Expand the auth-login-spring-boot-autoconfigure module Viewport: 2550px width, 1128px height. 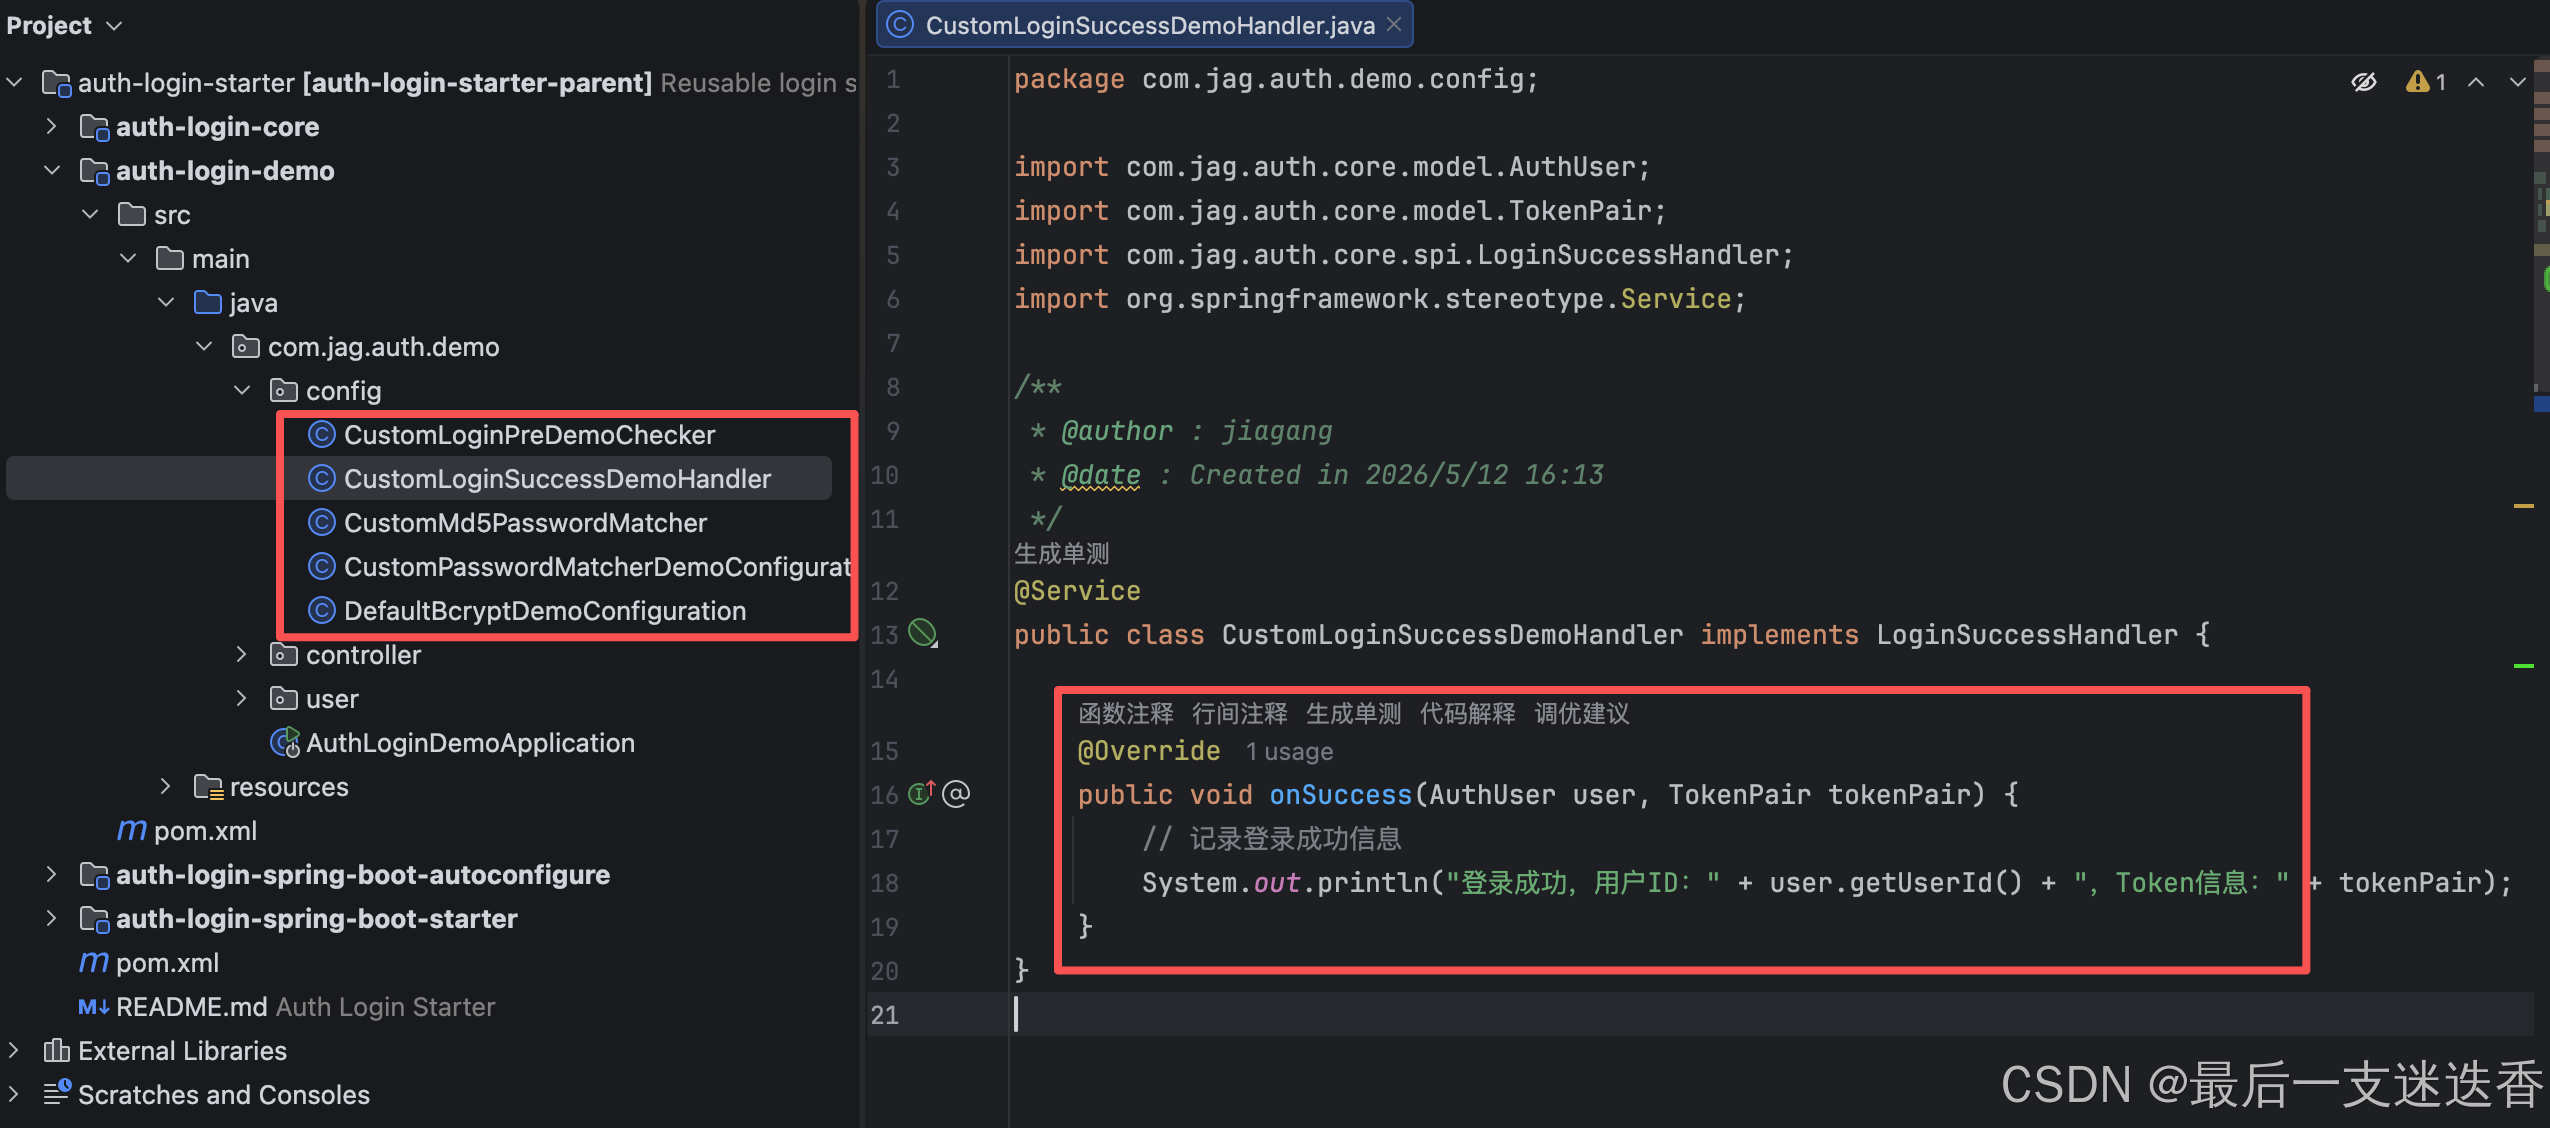53,874
